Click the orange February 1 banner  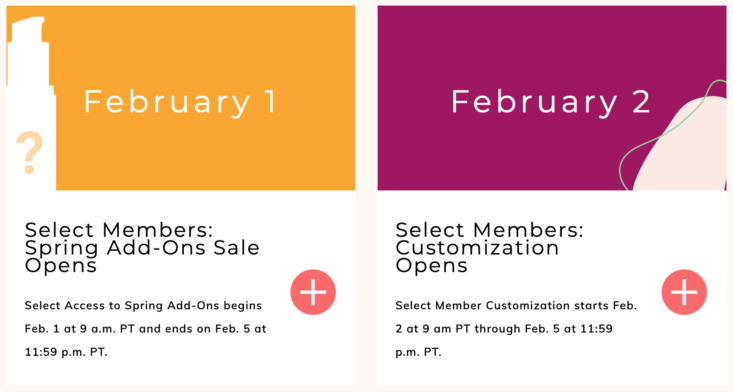coord(181,98)
